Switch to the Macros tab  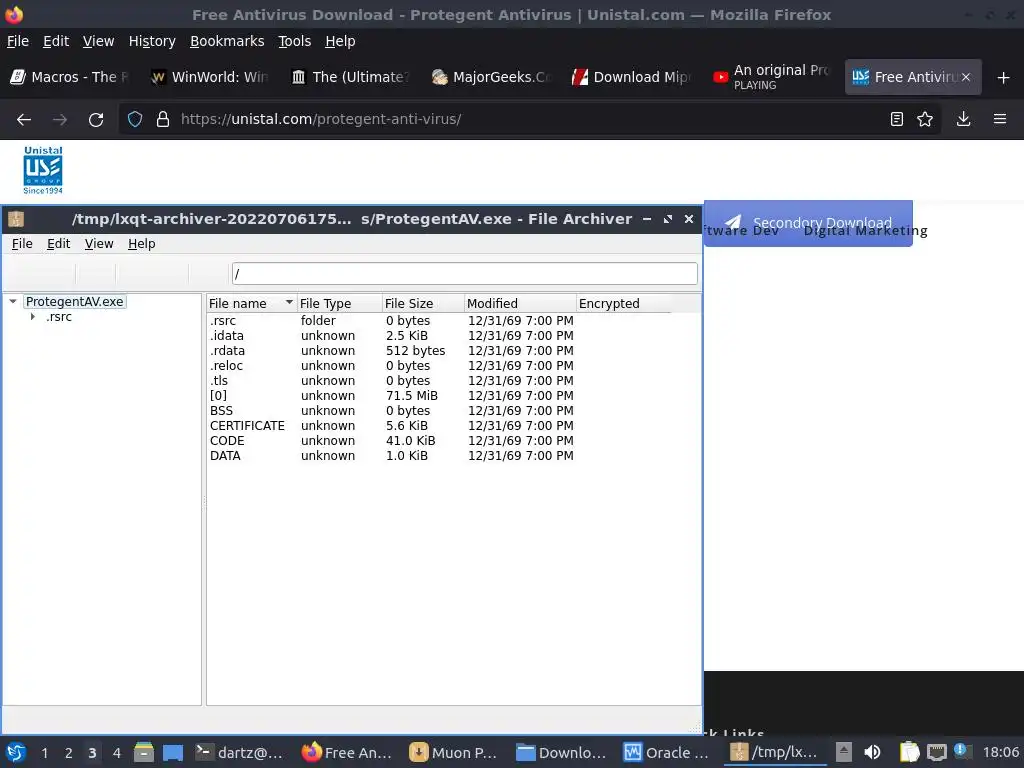point(71,77)
